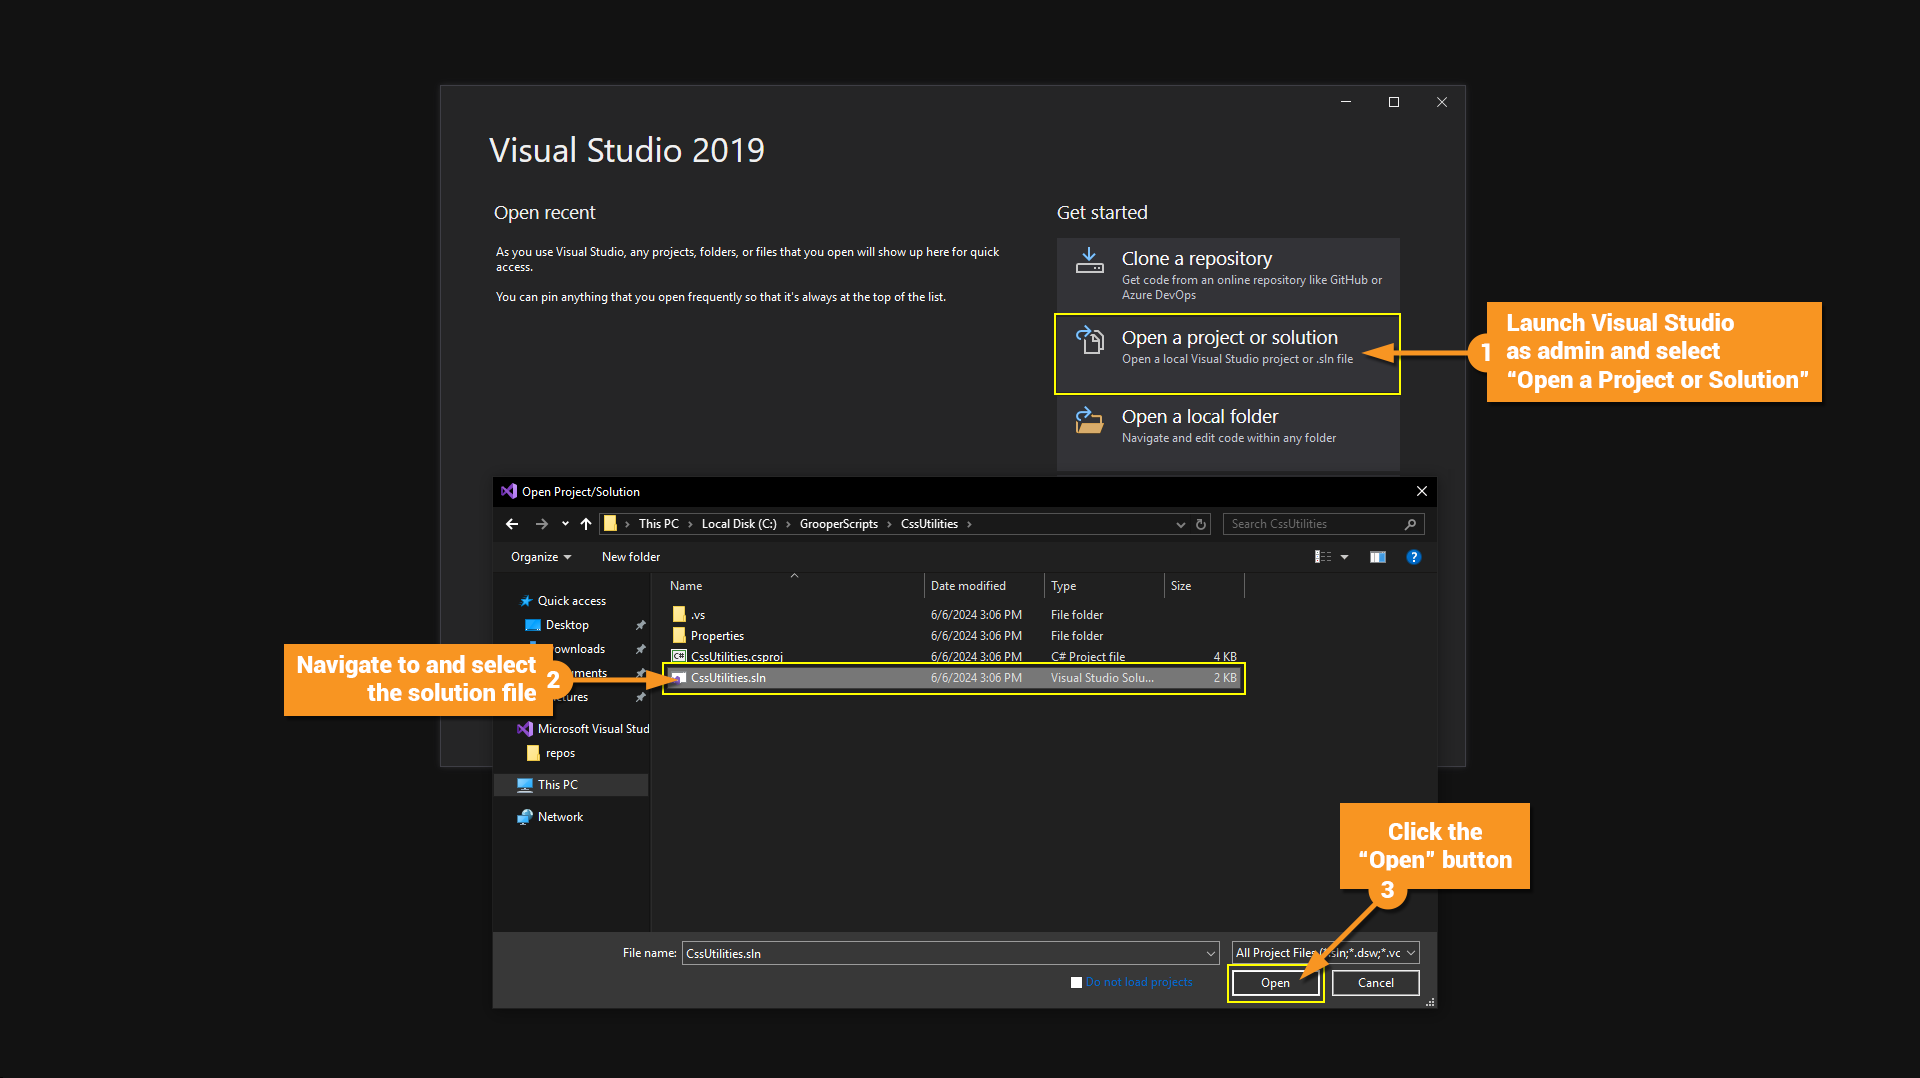Image resolution: width=1920 pixels, height=1078 pixels.
Task: Select This PC in the navigation tree
Action: click(557, 785)
